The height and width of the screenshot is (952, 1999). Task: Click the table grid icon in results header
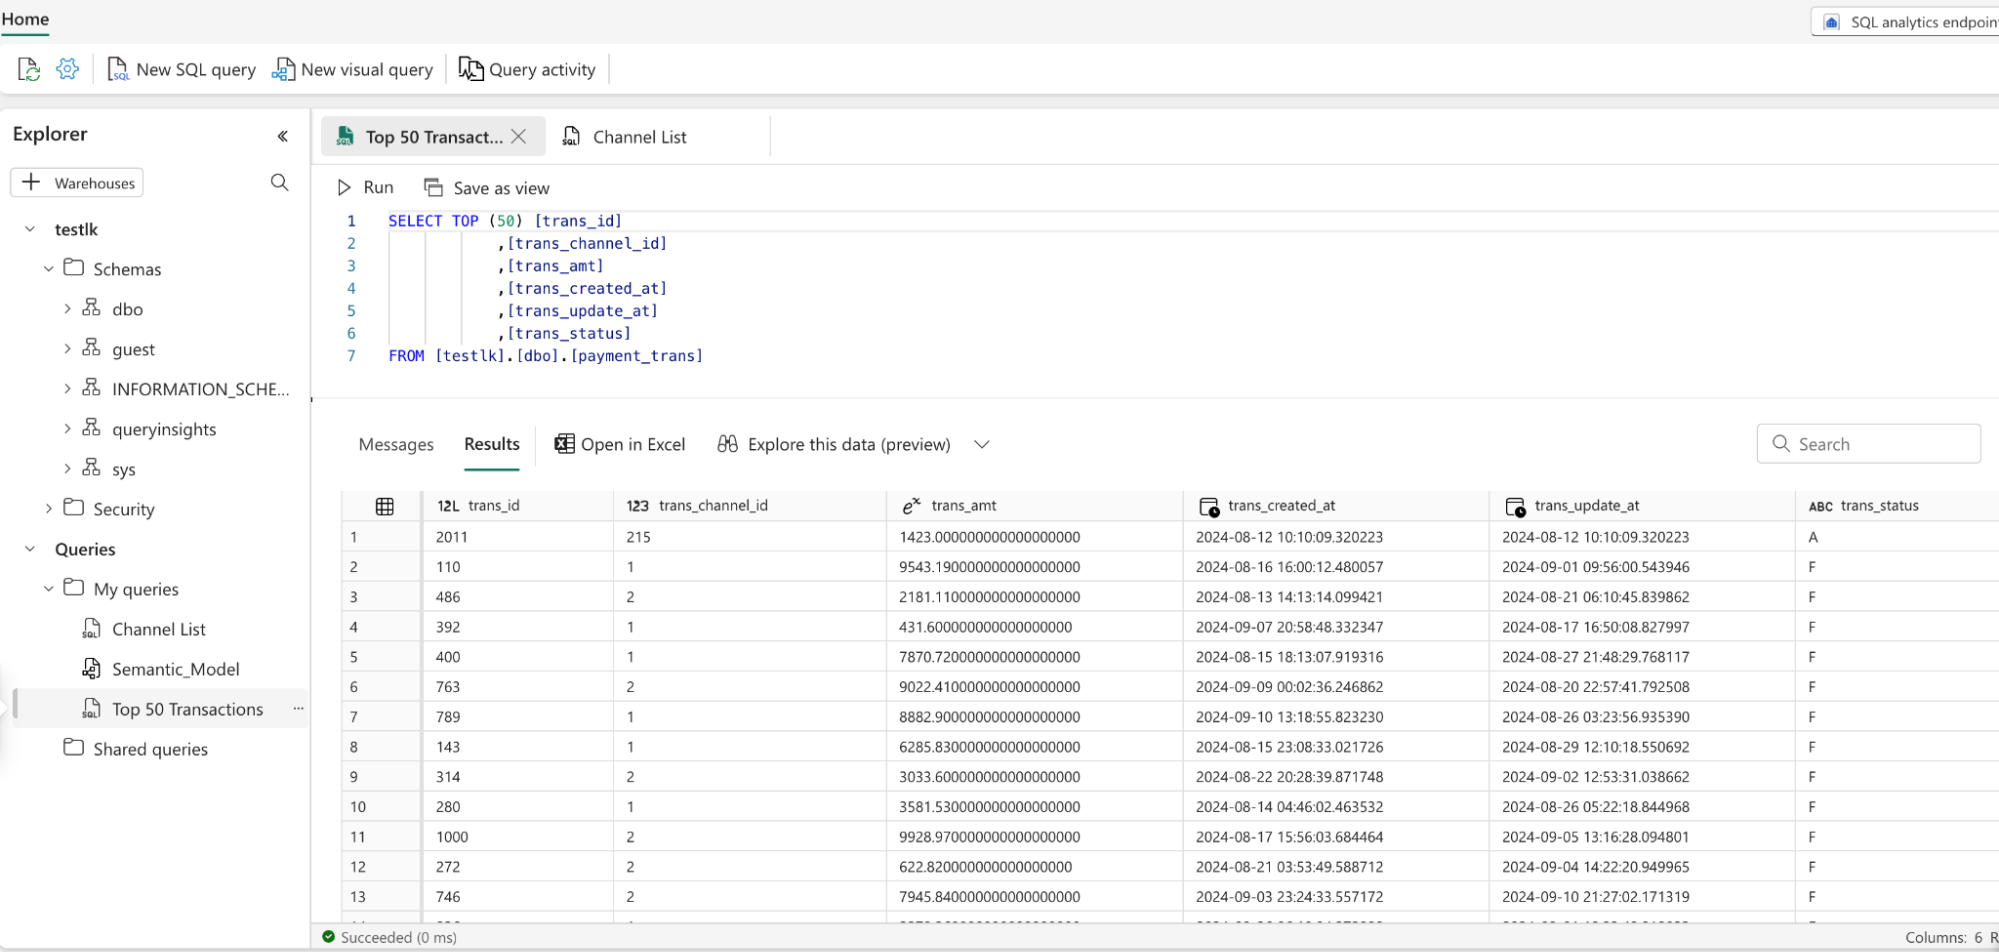click(x=384, y=506)
